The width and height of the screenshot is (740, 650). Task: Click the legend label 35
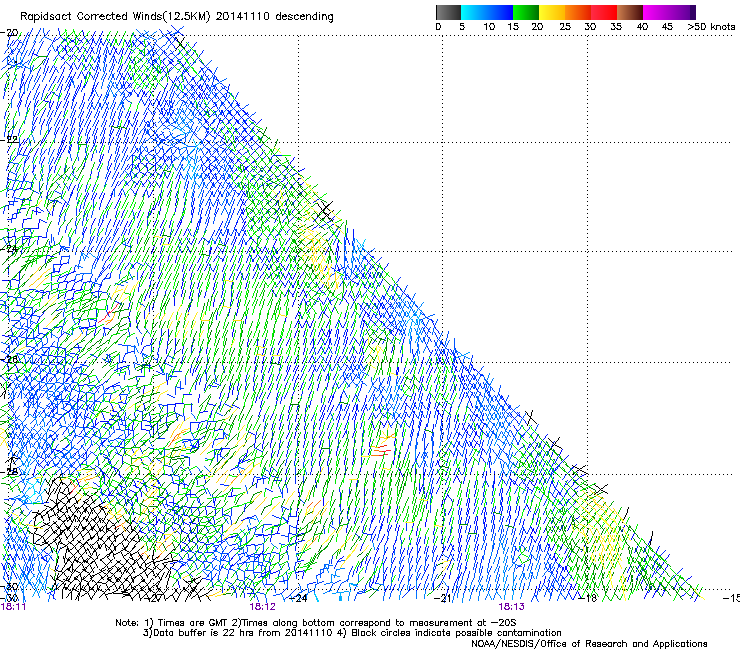coord(616,27)
